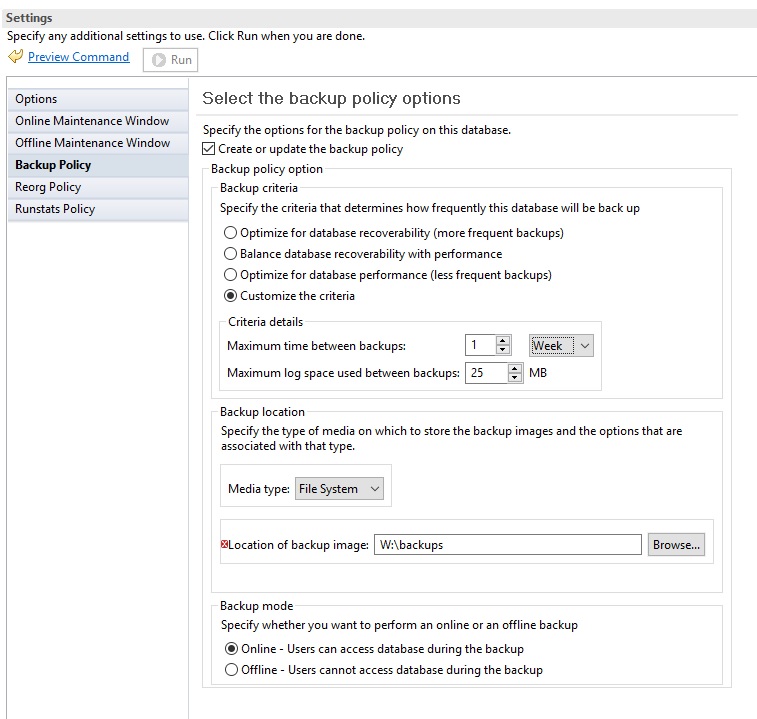Choose Optimize for database performance option
Screen dimensions: 757x719
click(231, 275)
